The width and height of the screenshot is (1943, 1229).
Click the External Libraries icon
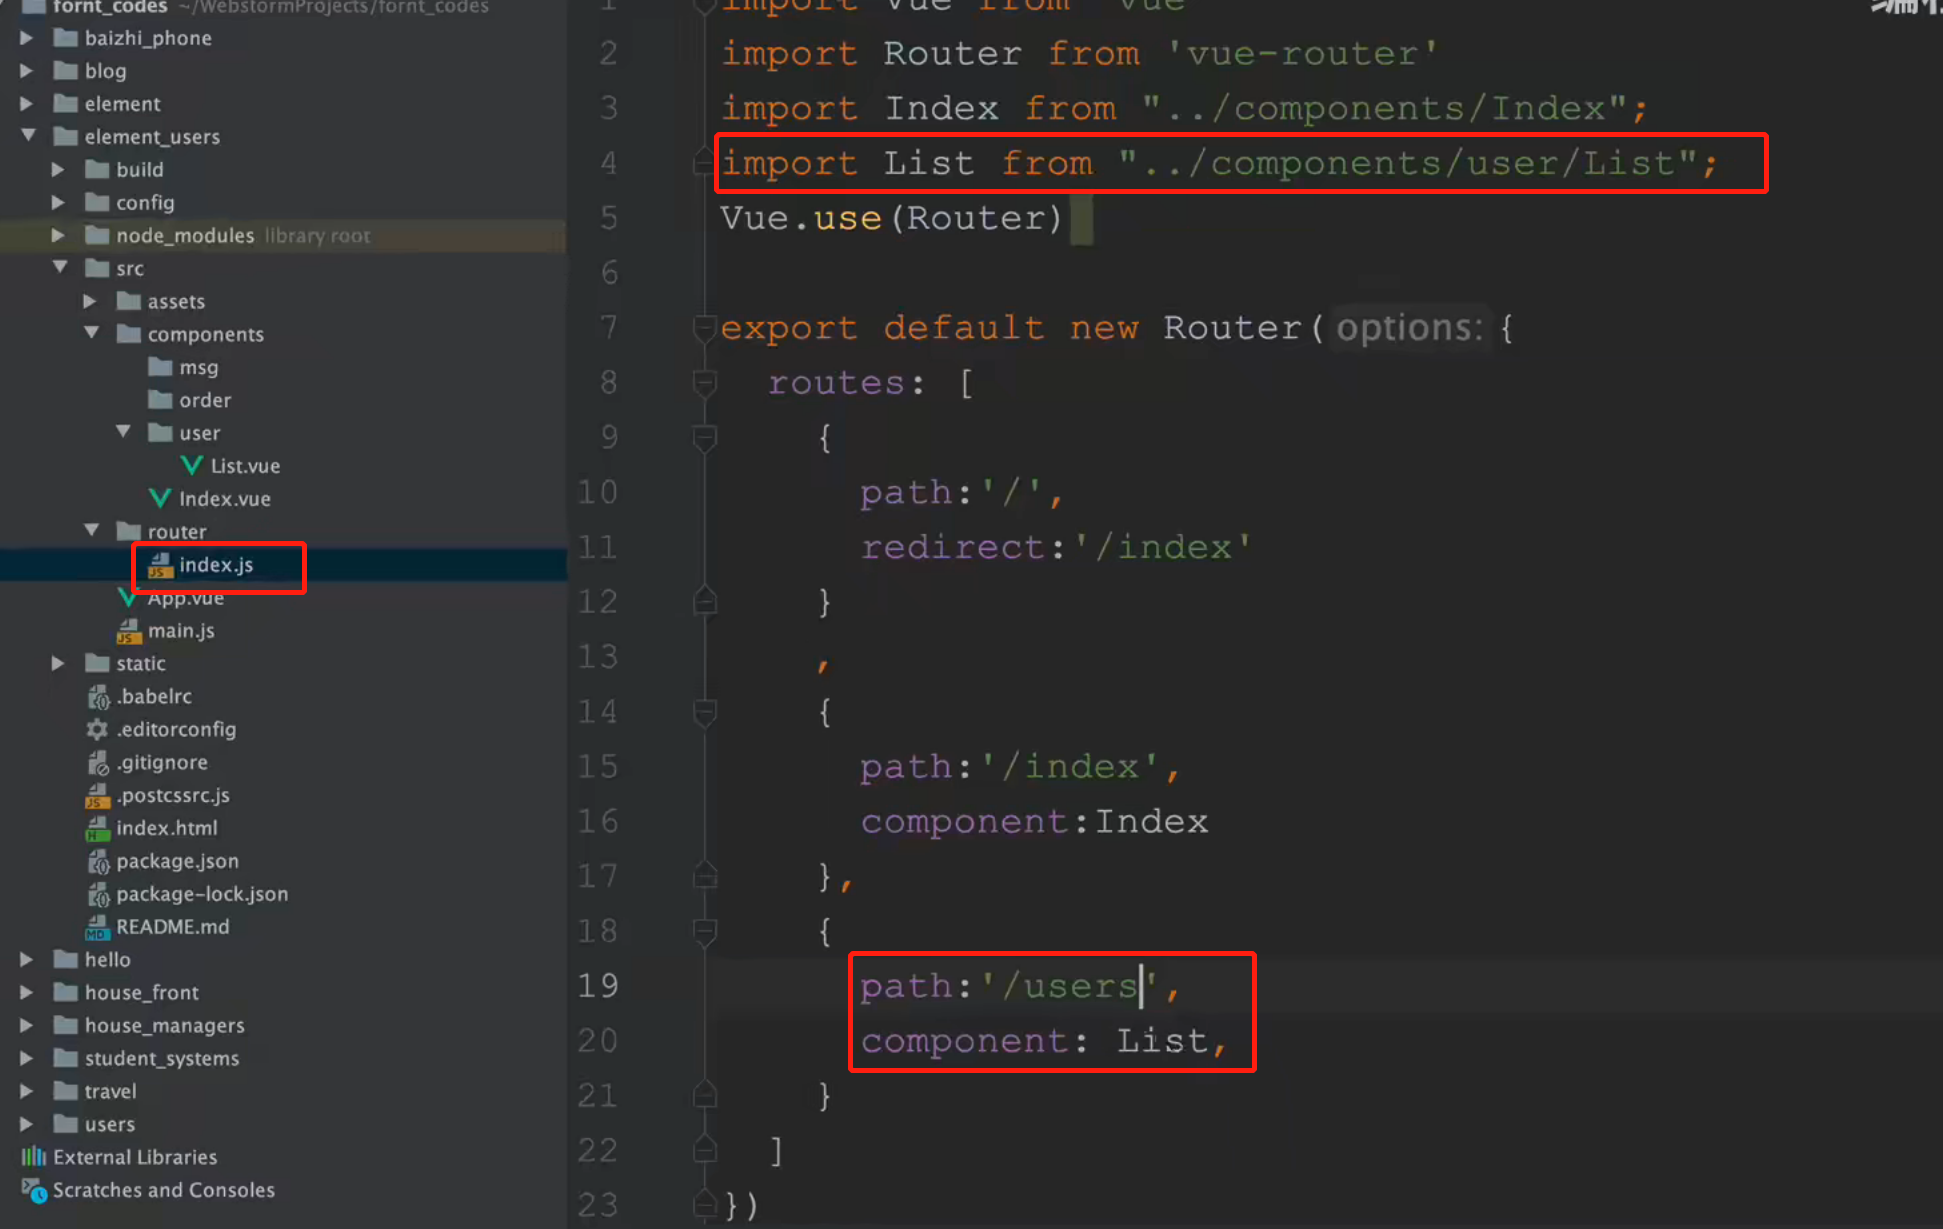tap(34, 1157)
